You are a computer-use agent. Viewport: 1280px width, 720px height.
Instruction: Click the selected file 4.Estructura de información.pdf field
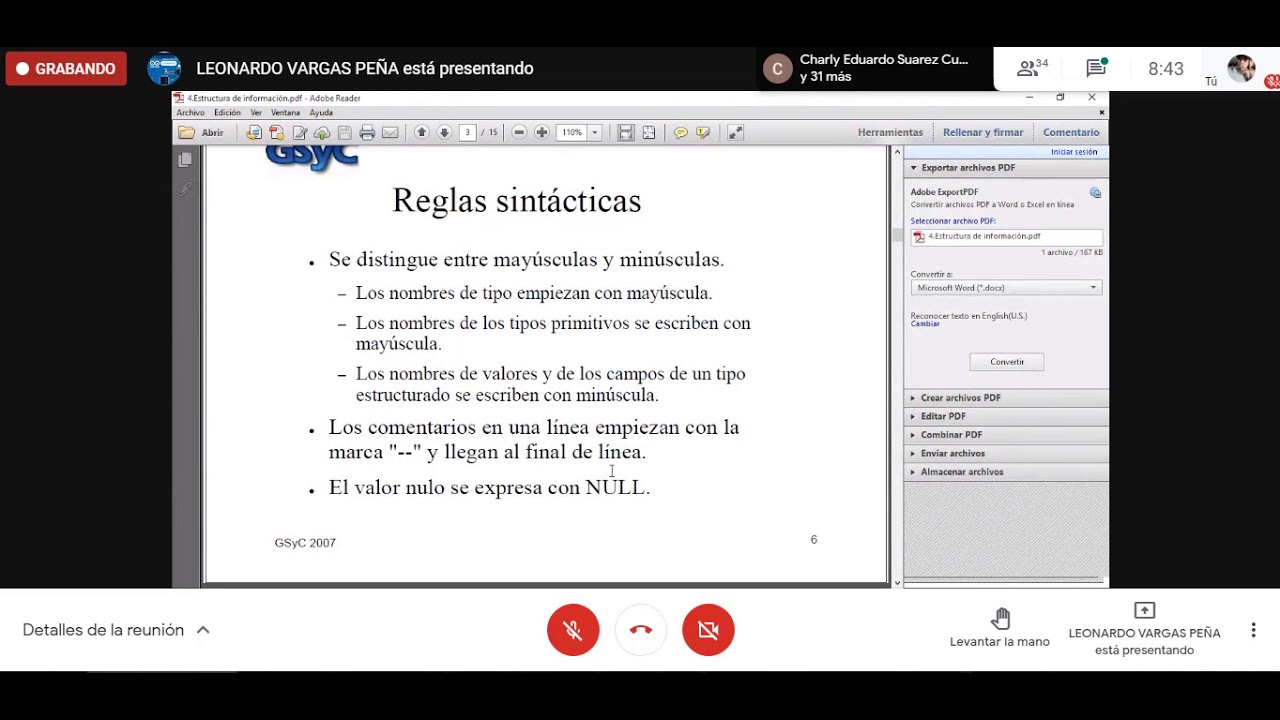tap(1006, 237)
